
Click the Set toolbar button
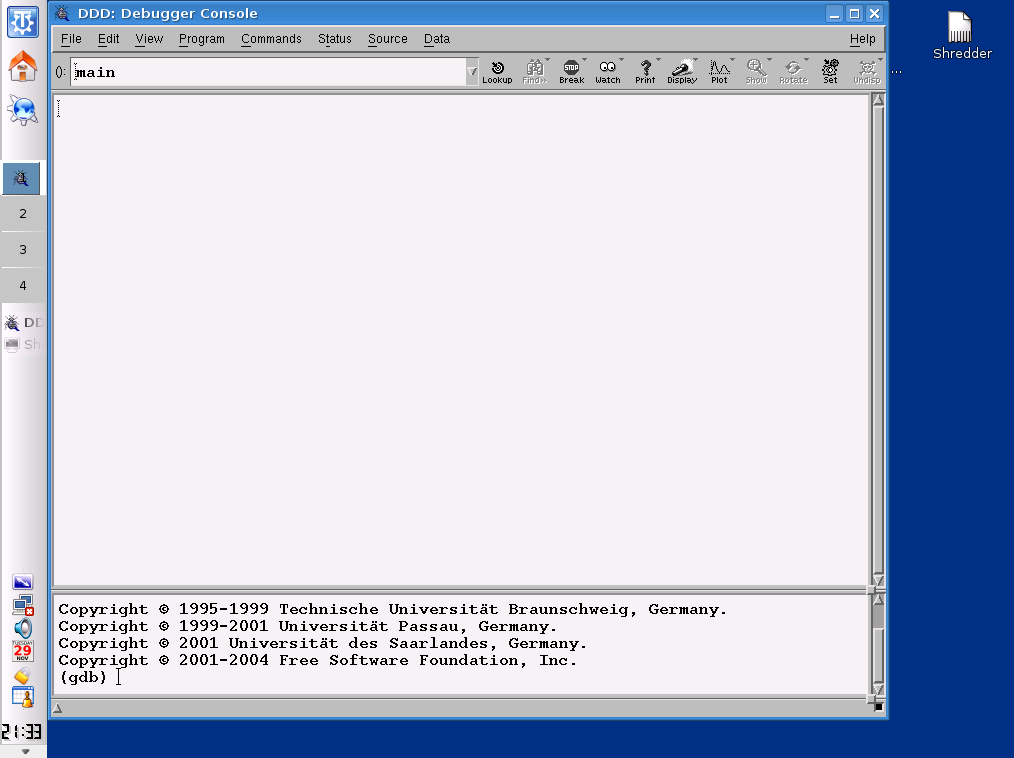pyautogui.click(x=830, y=72)
